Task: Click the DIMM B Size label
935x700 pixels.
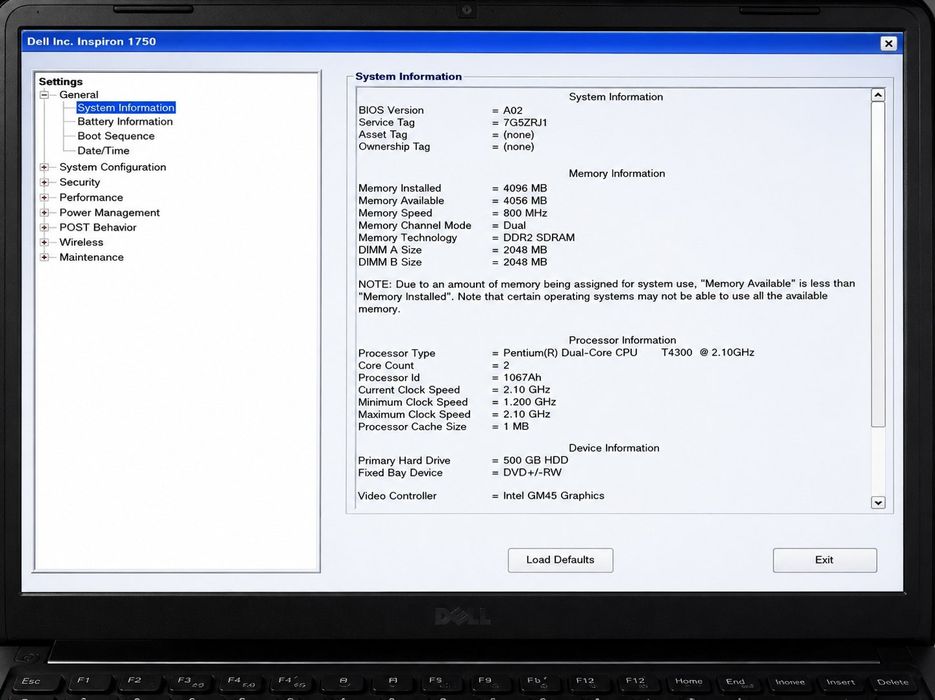Action: coord(389,262)
